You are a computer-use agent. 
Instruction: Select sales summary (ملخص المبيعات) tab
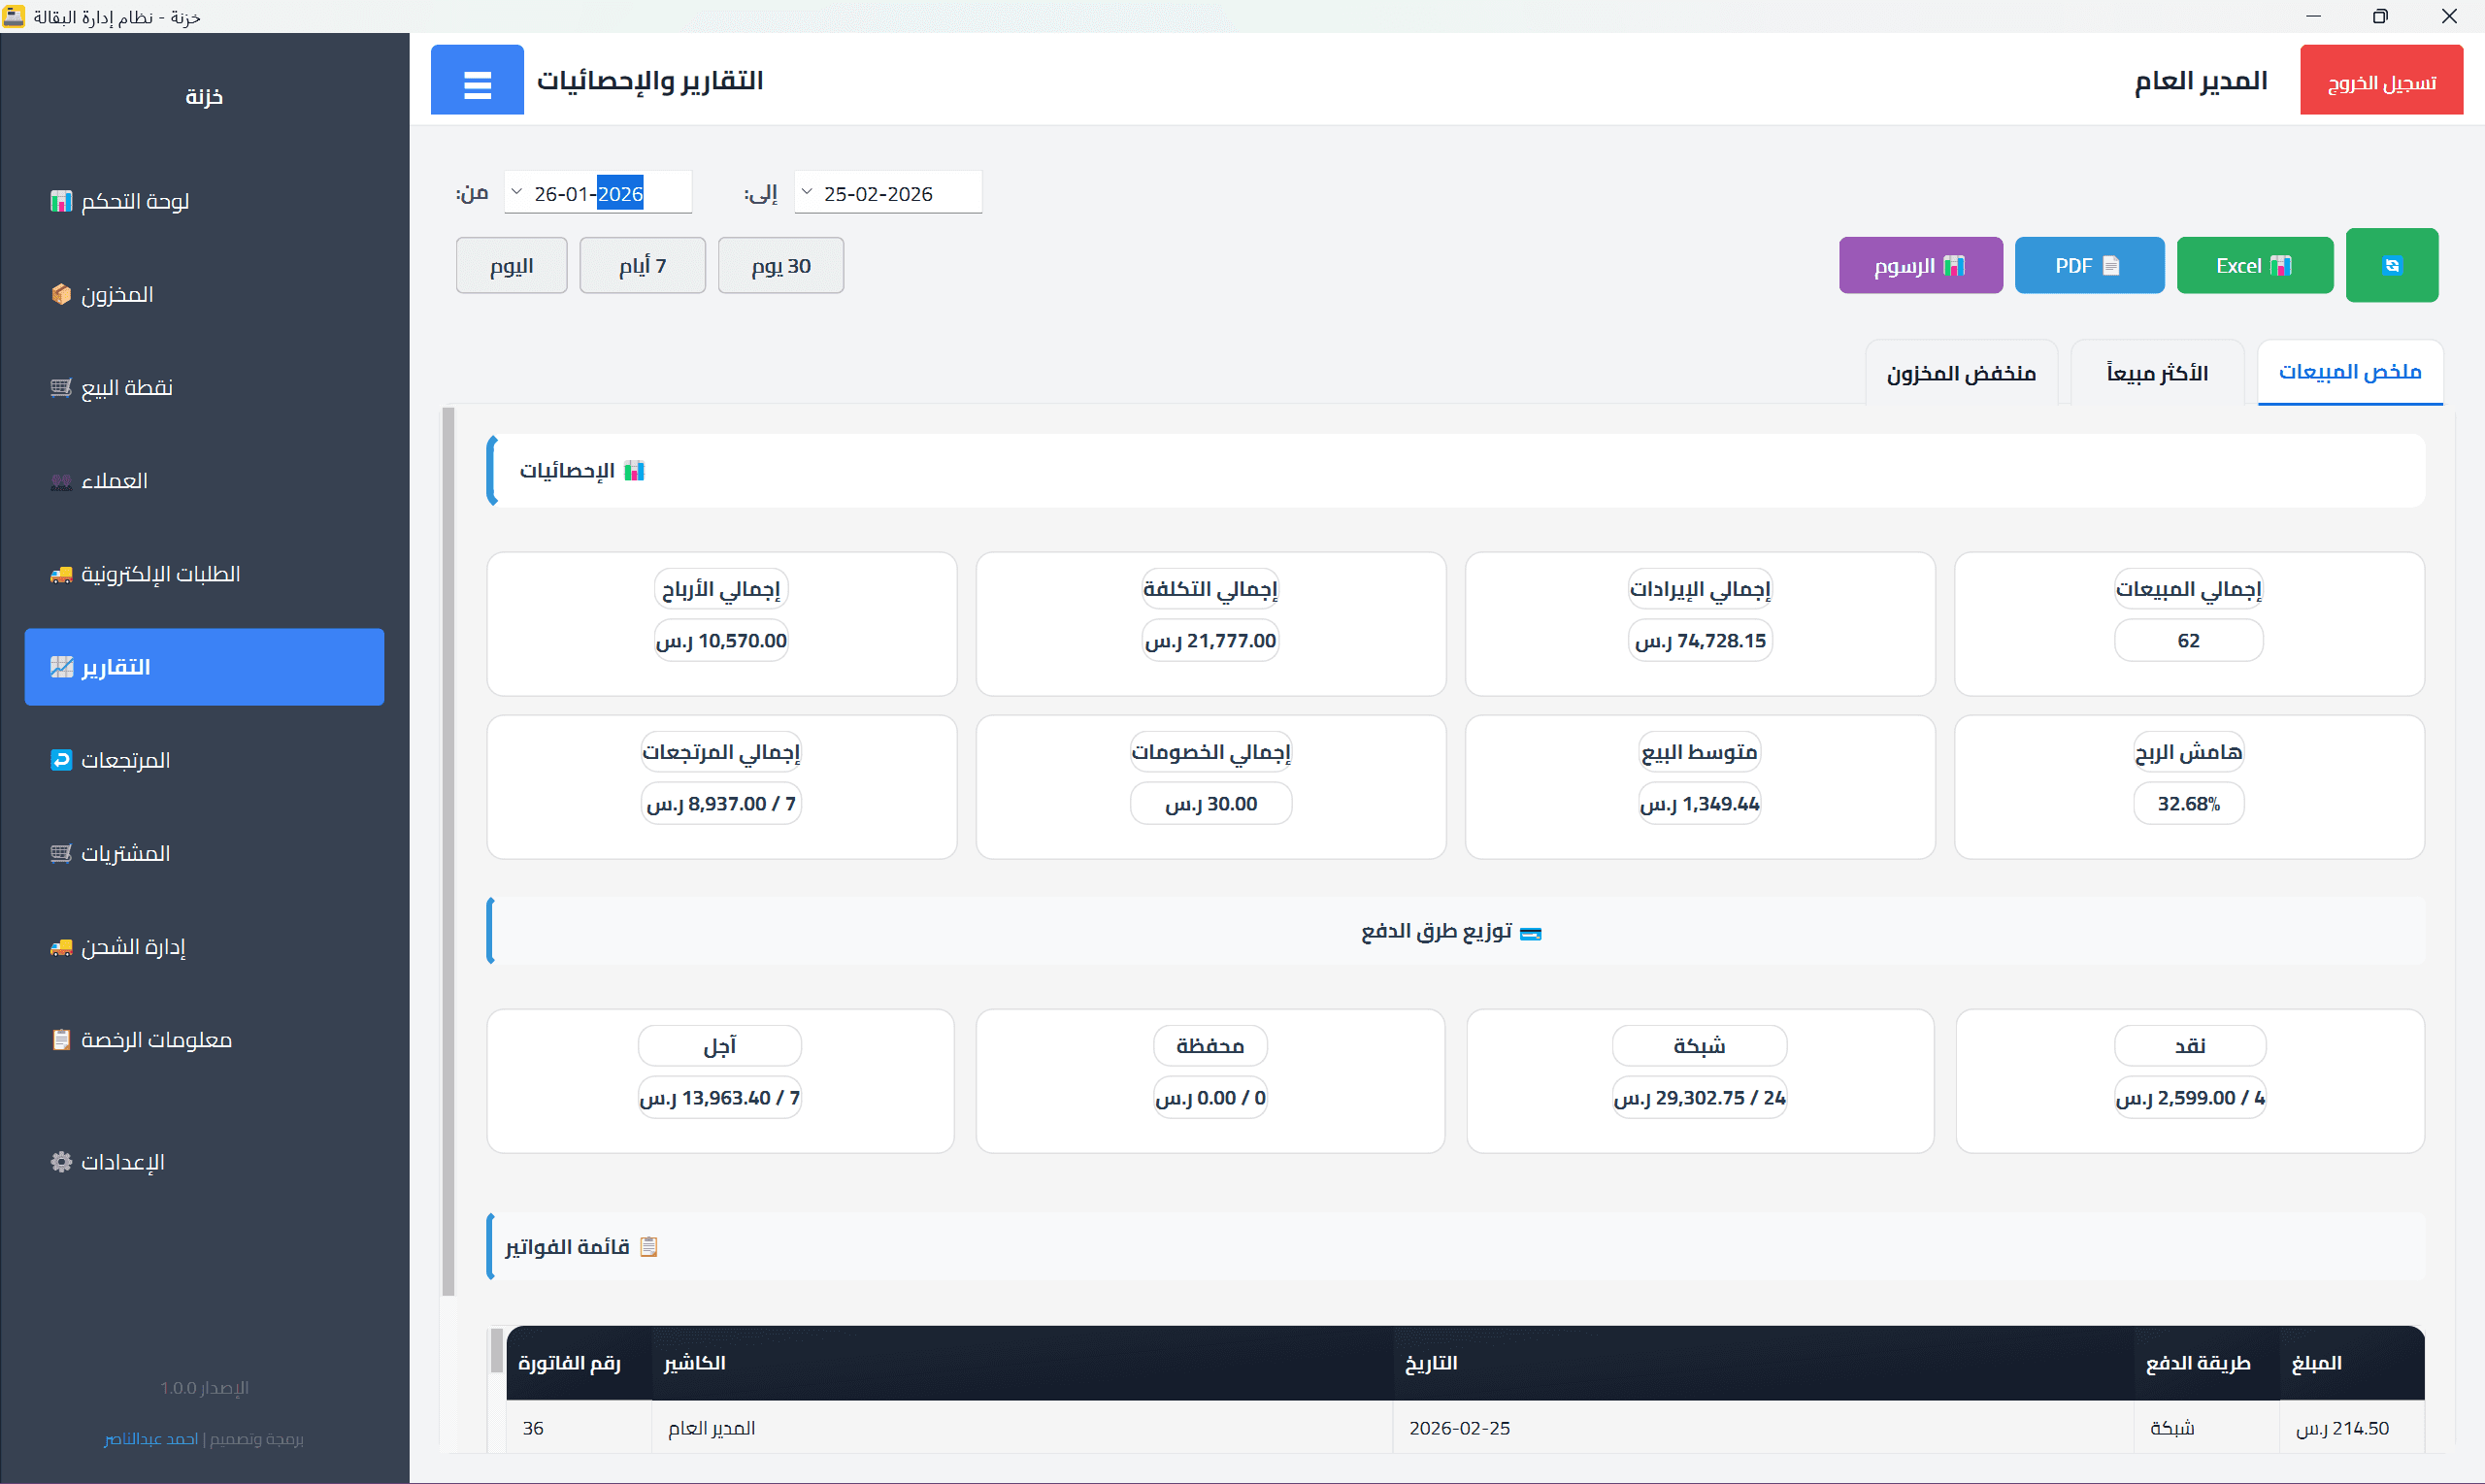[2349, 372]
